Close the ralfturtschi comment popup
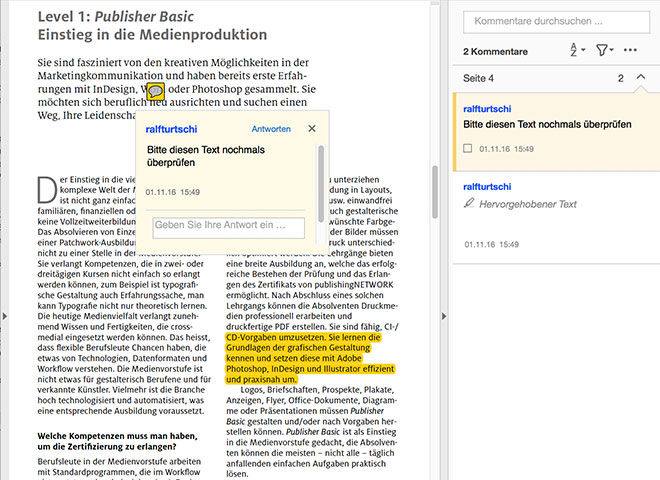This screenshot has height=480, width=660. coord(311,128)
